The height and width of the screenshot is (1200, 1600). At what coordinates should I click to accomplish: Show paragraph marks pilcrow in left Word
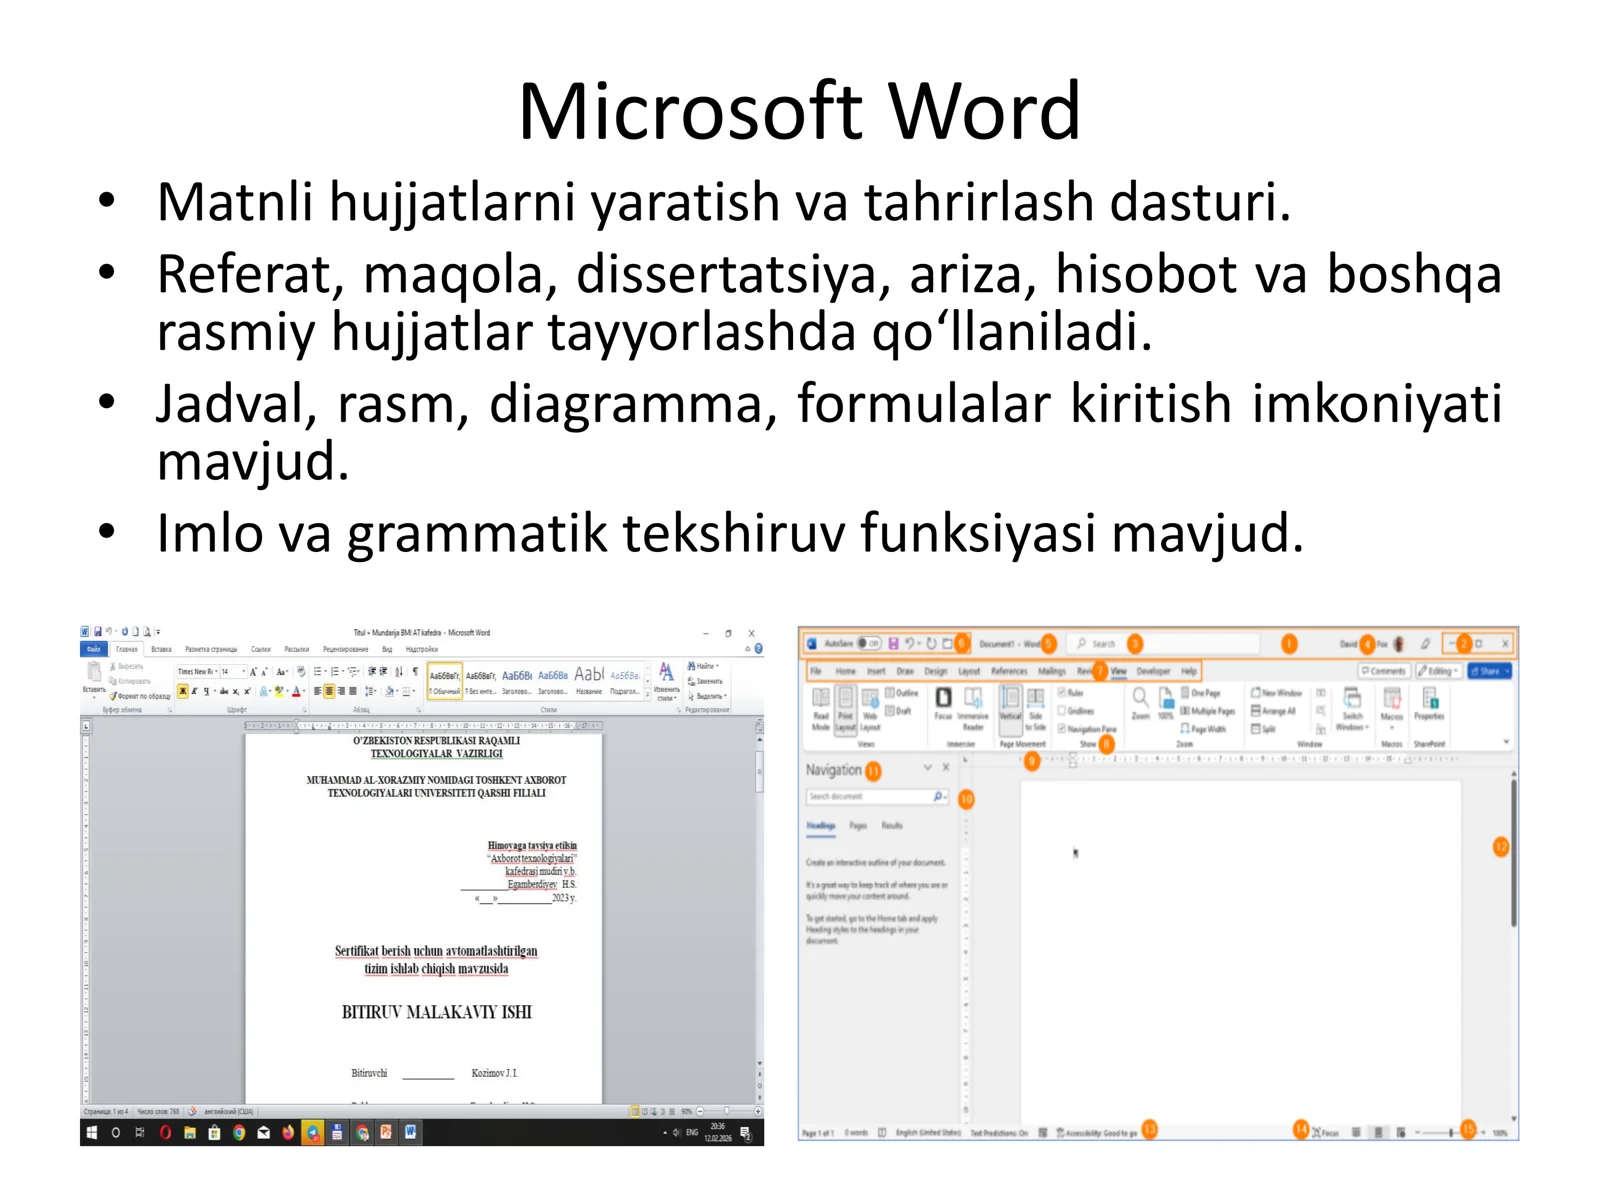[x=416, y=672]
